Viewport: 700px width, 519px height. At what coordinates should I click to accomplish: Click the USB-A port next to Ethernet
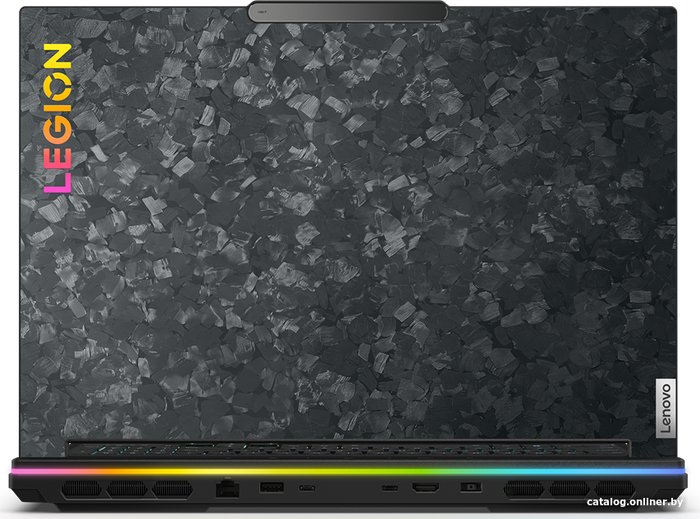(x=272, y=488)
